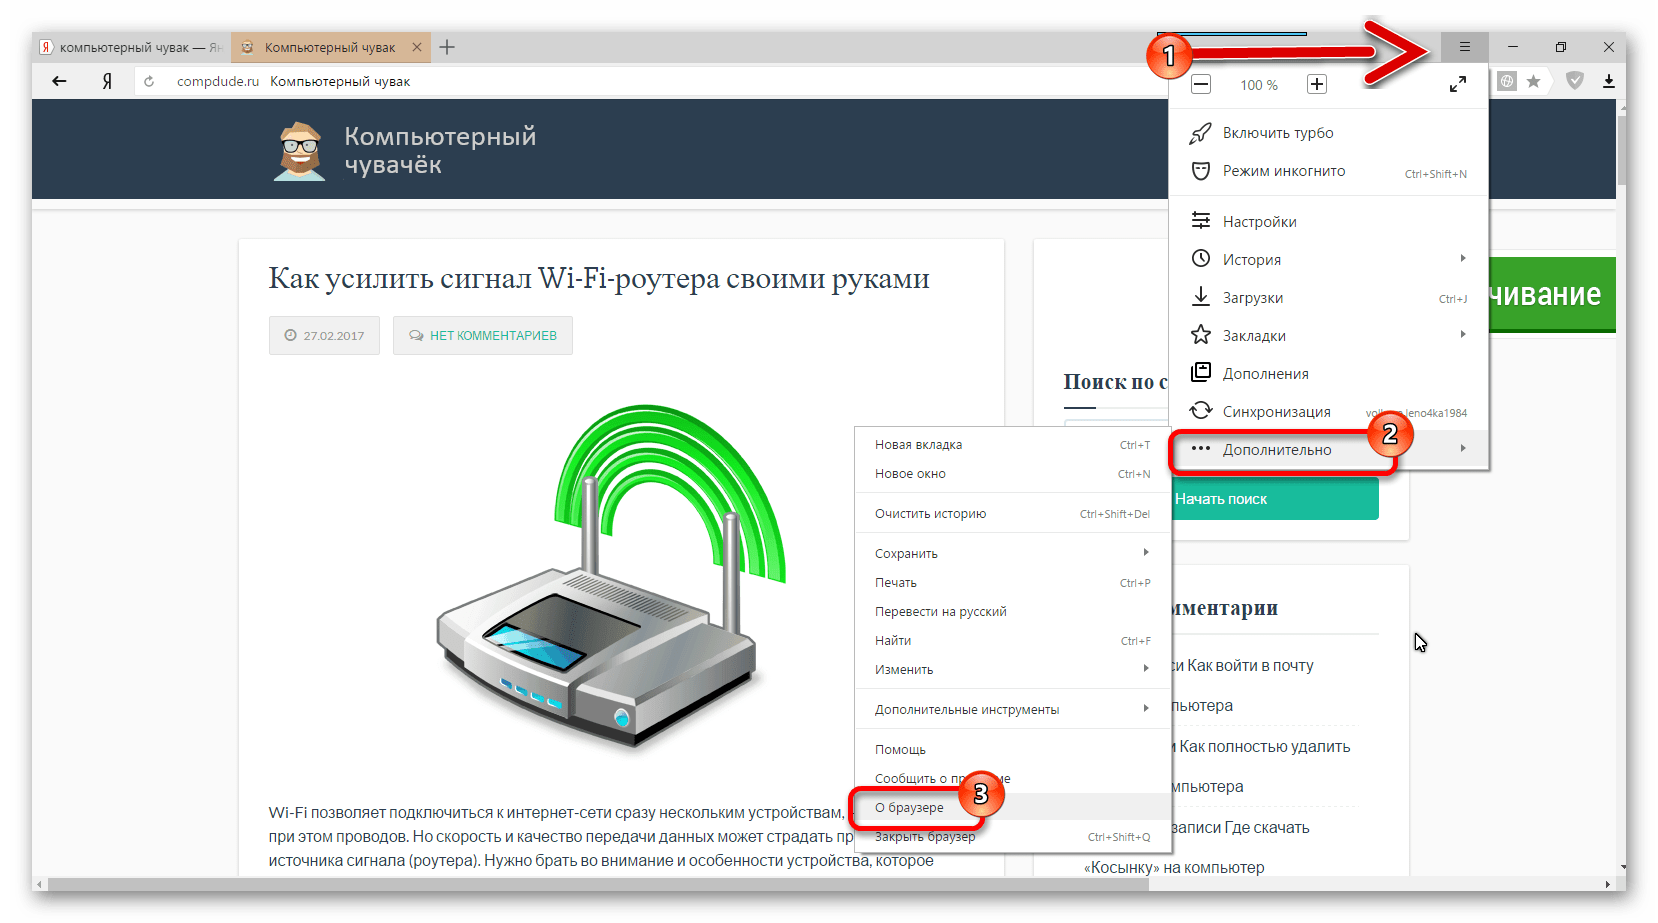
Task: Click the Дополнения extensions icon
Action: click(1201, 373)
